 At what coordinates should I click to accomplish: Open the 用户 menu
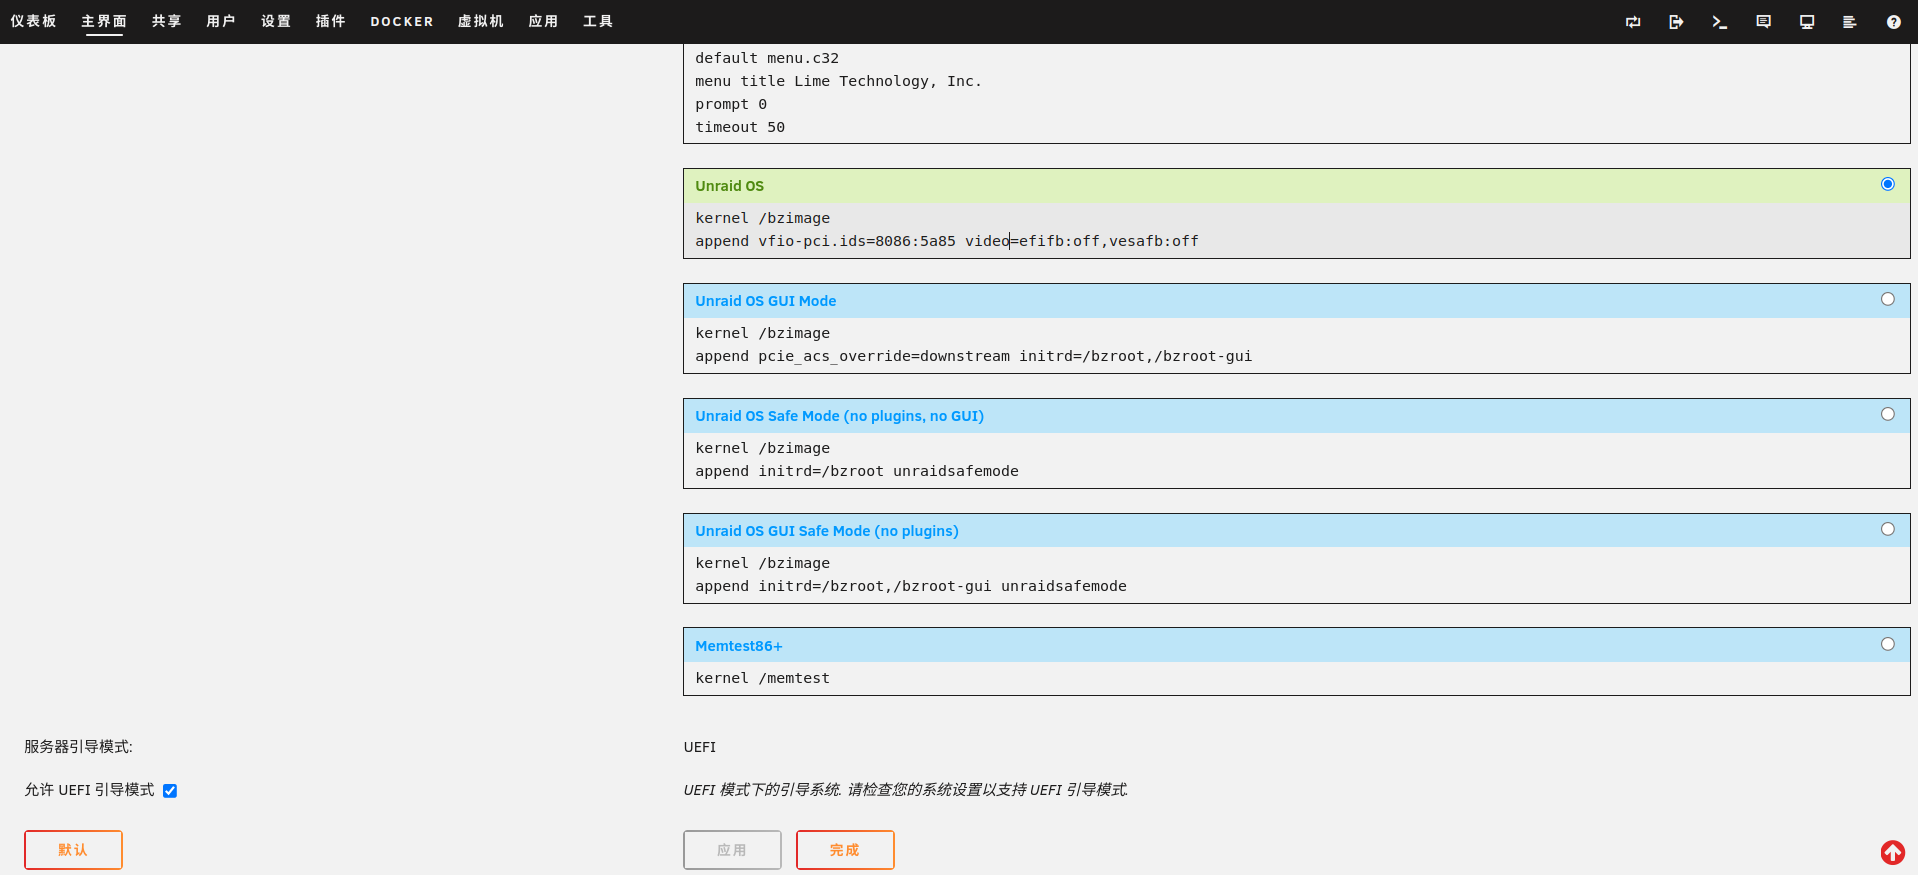pos(221,21)
